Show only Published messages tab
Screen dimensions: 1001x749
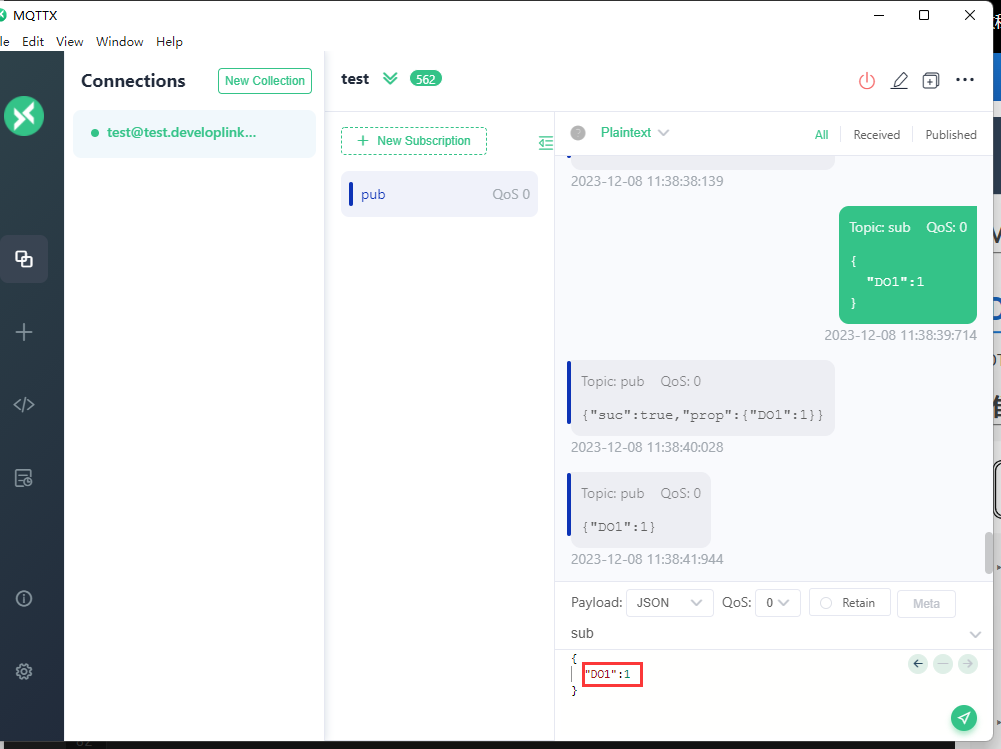[951, 135]
